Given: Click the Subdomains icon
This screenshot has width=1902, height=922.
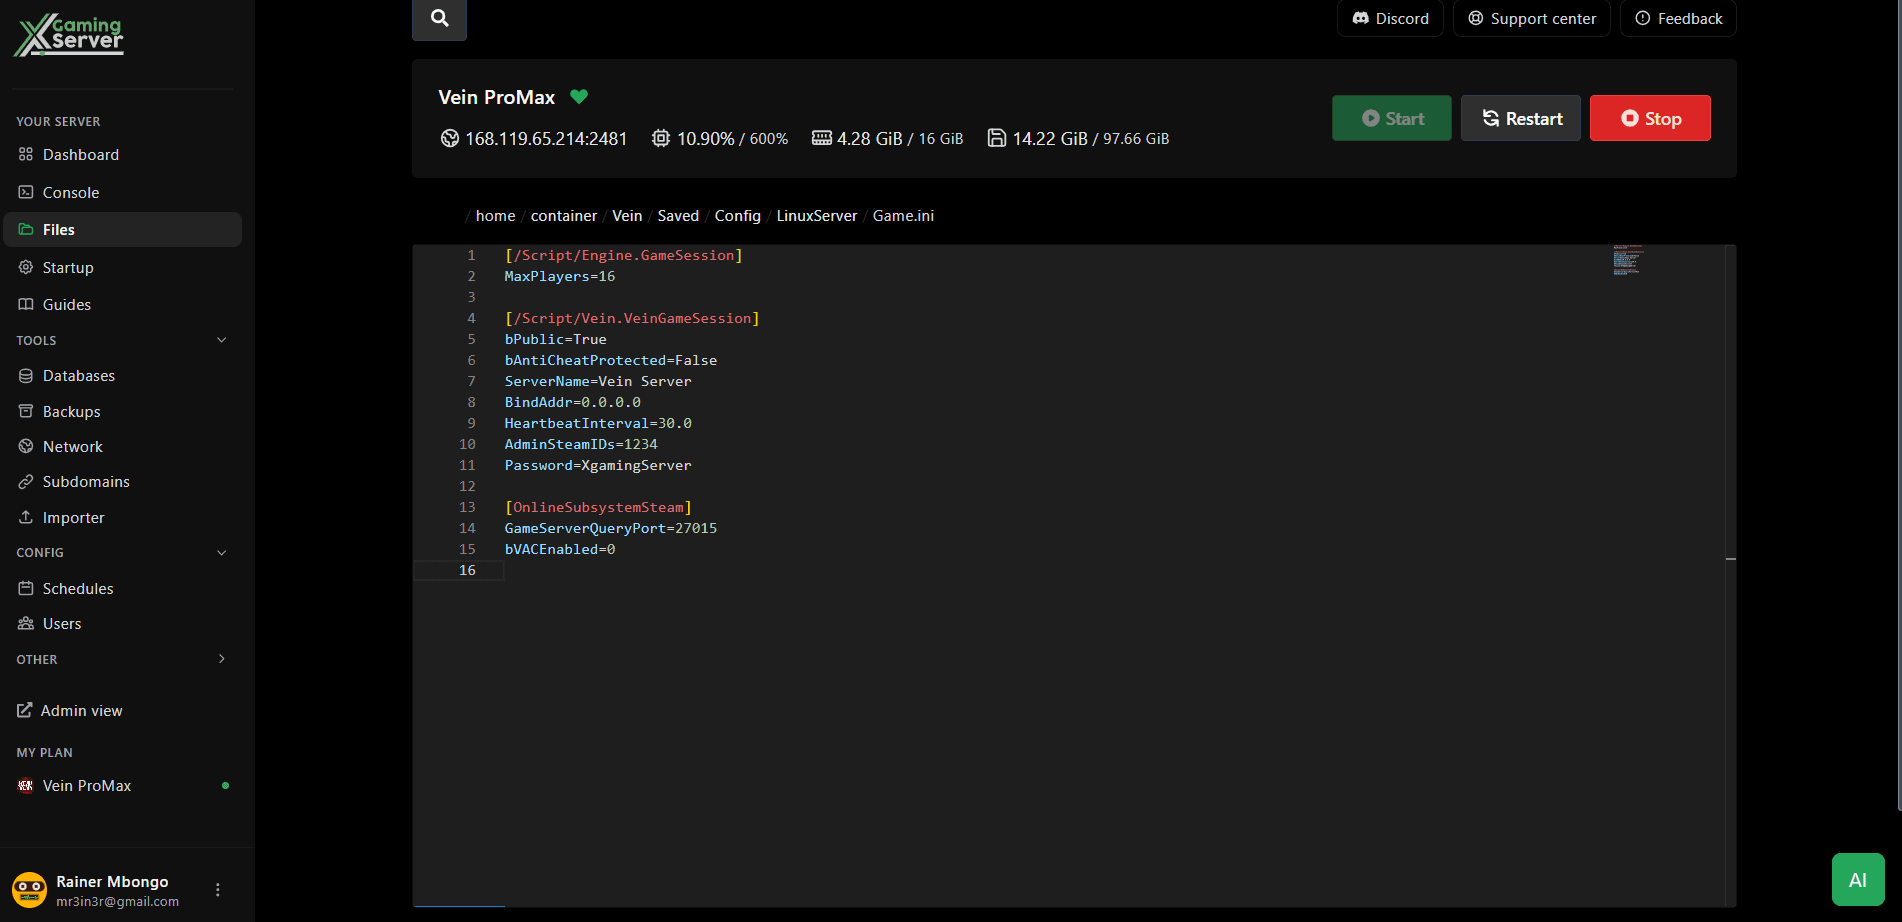Looking at the screenshot, I should (x=25, y=481).
